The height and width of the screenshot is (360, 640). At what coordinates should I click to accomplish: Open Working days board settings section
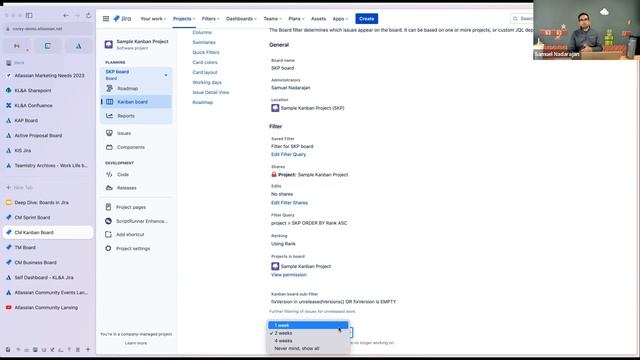[207, 82]
